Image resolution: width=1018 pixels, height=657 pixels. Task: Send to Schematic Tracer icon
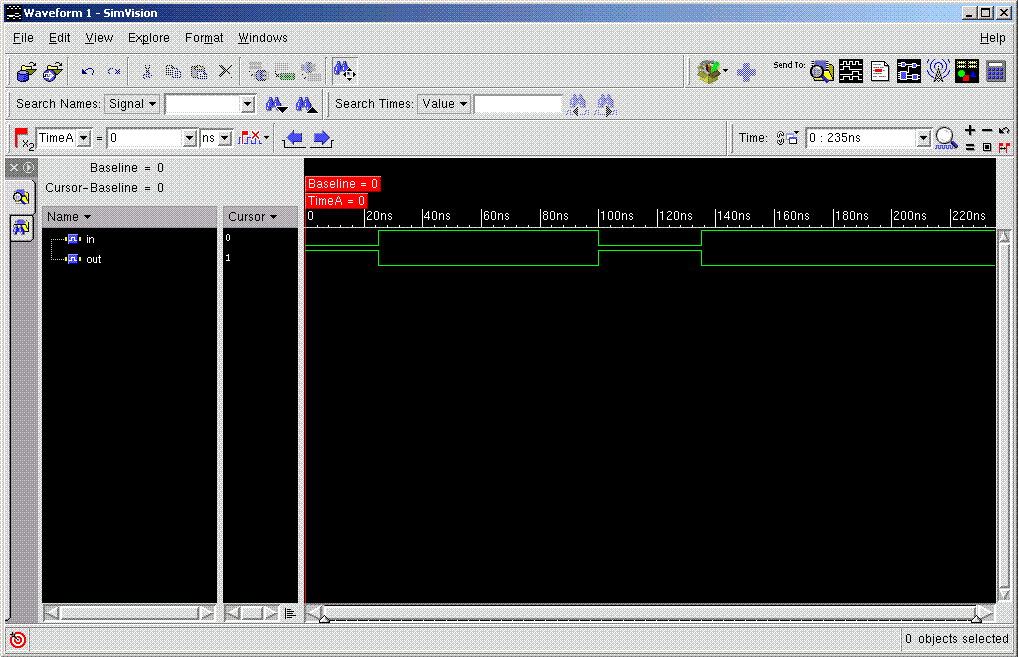908,71
